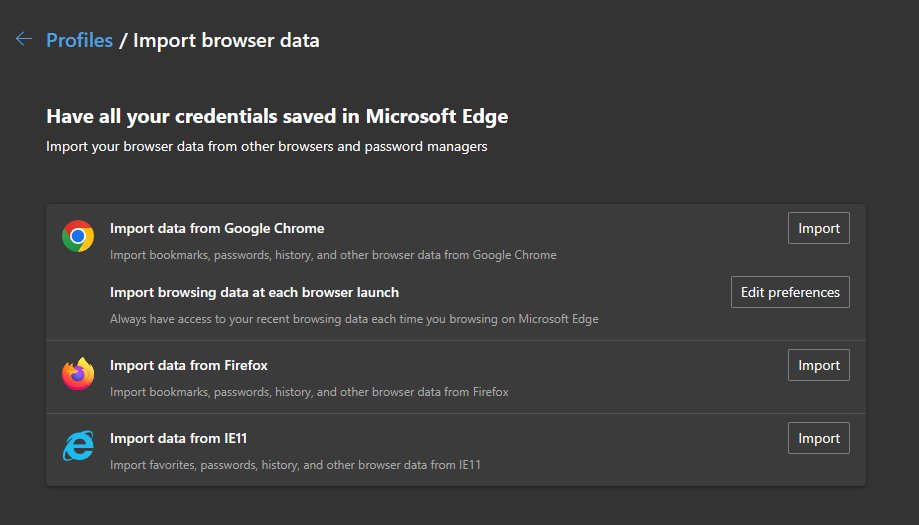Image resolution: width=919 pixels, height=525 pixels.
Task: Select the 'Import data from Google Chrome' title
Action: [x=217, y=228]
